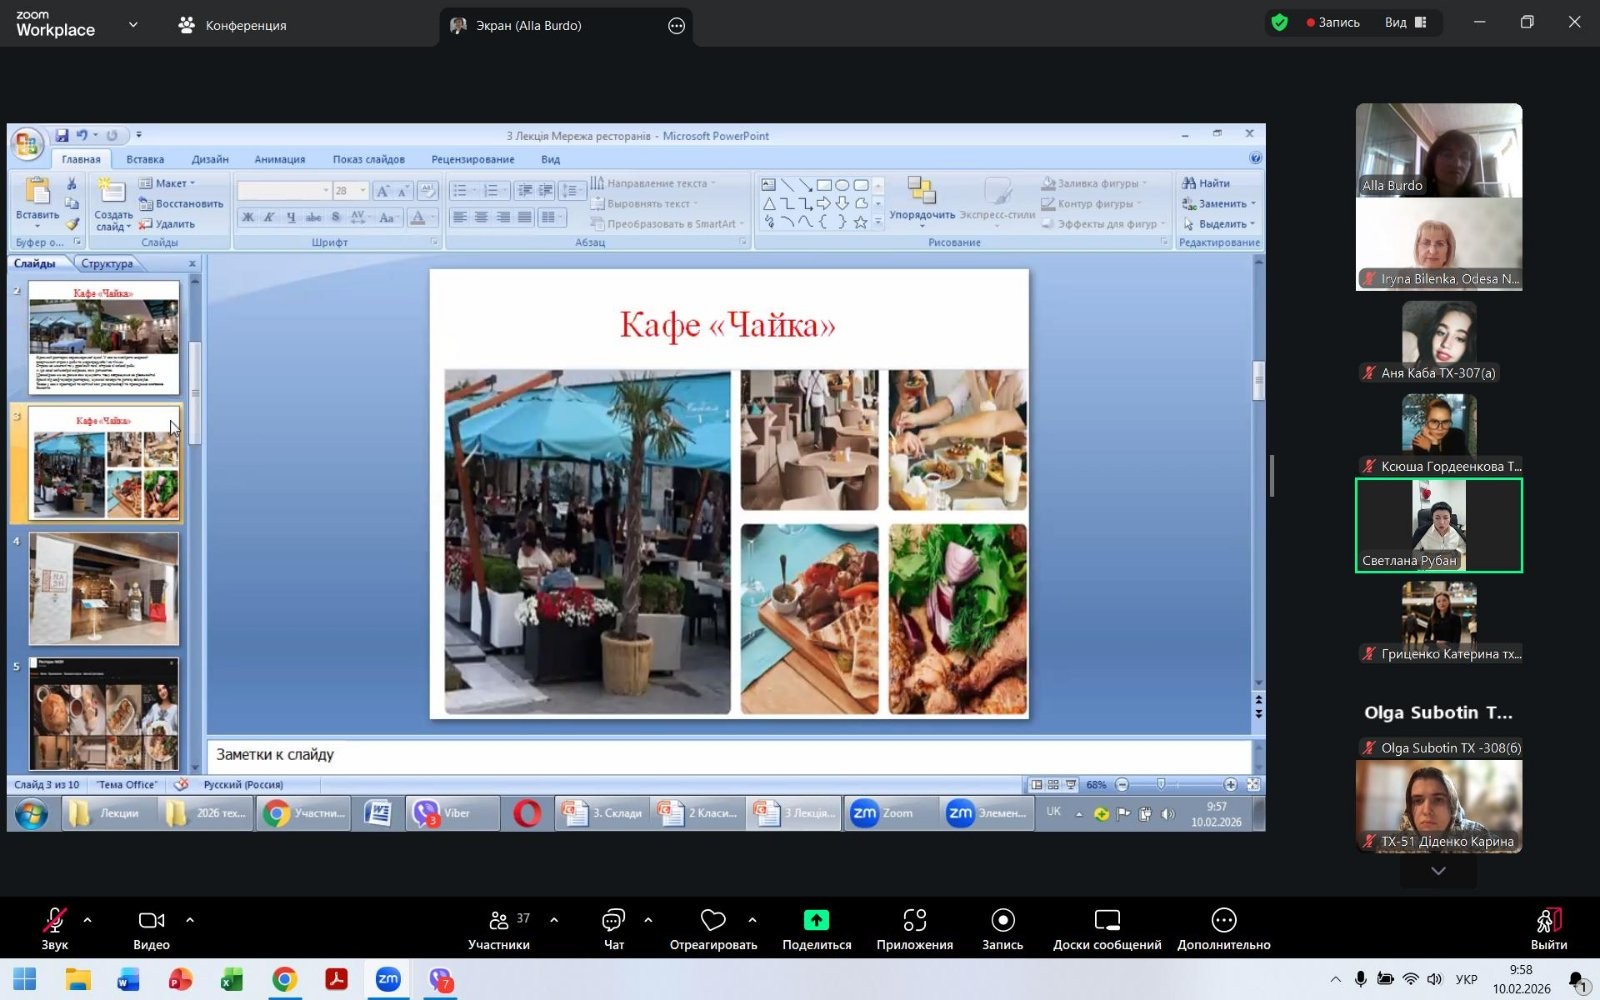
Task: Open the Zoom Workplace dropdown chevron
Action: (x=133, y=25)
